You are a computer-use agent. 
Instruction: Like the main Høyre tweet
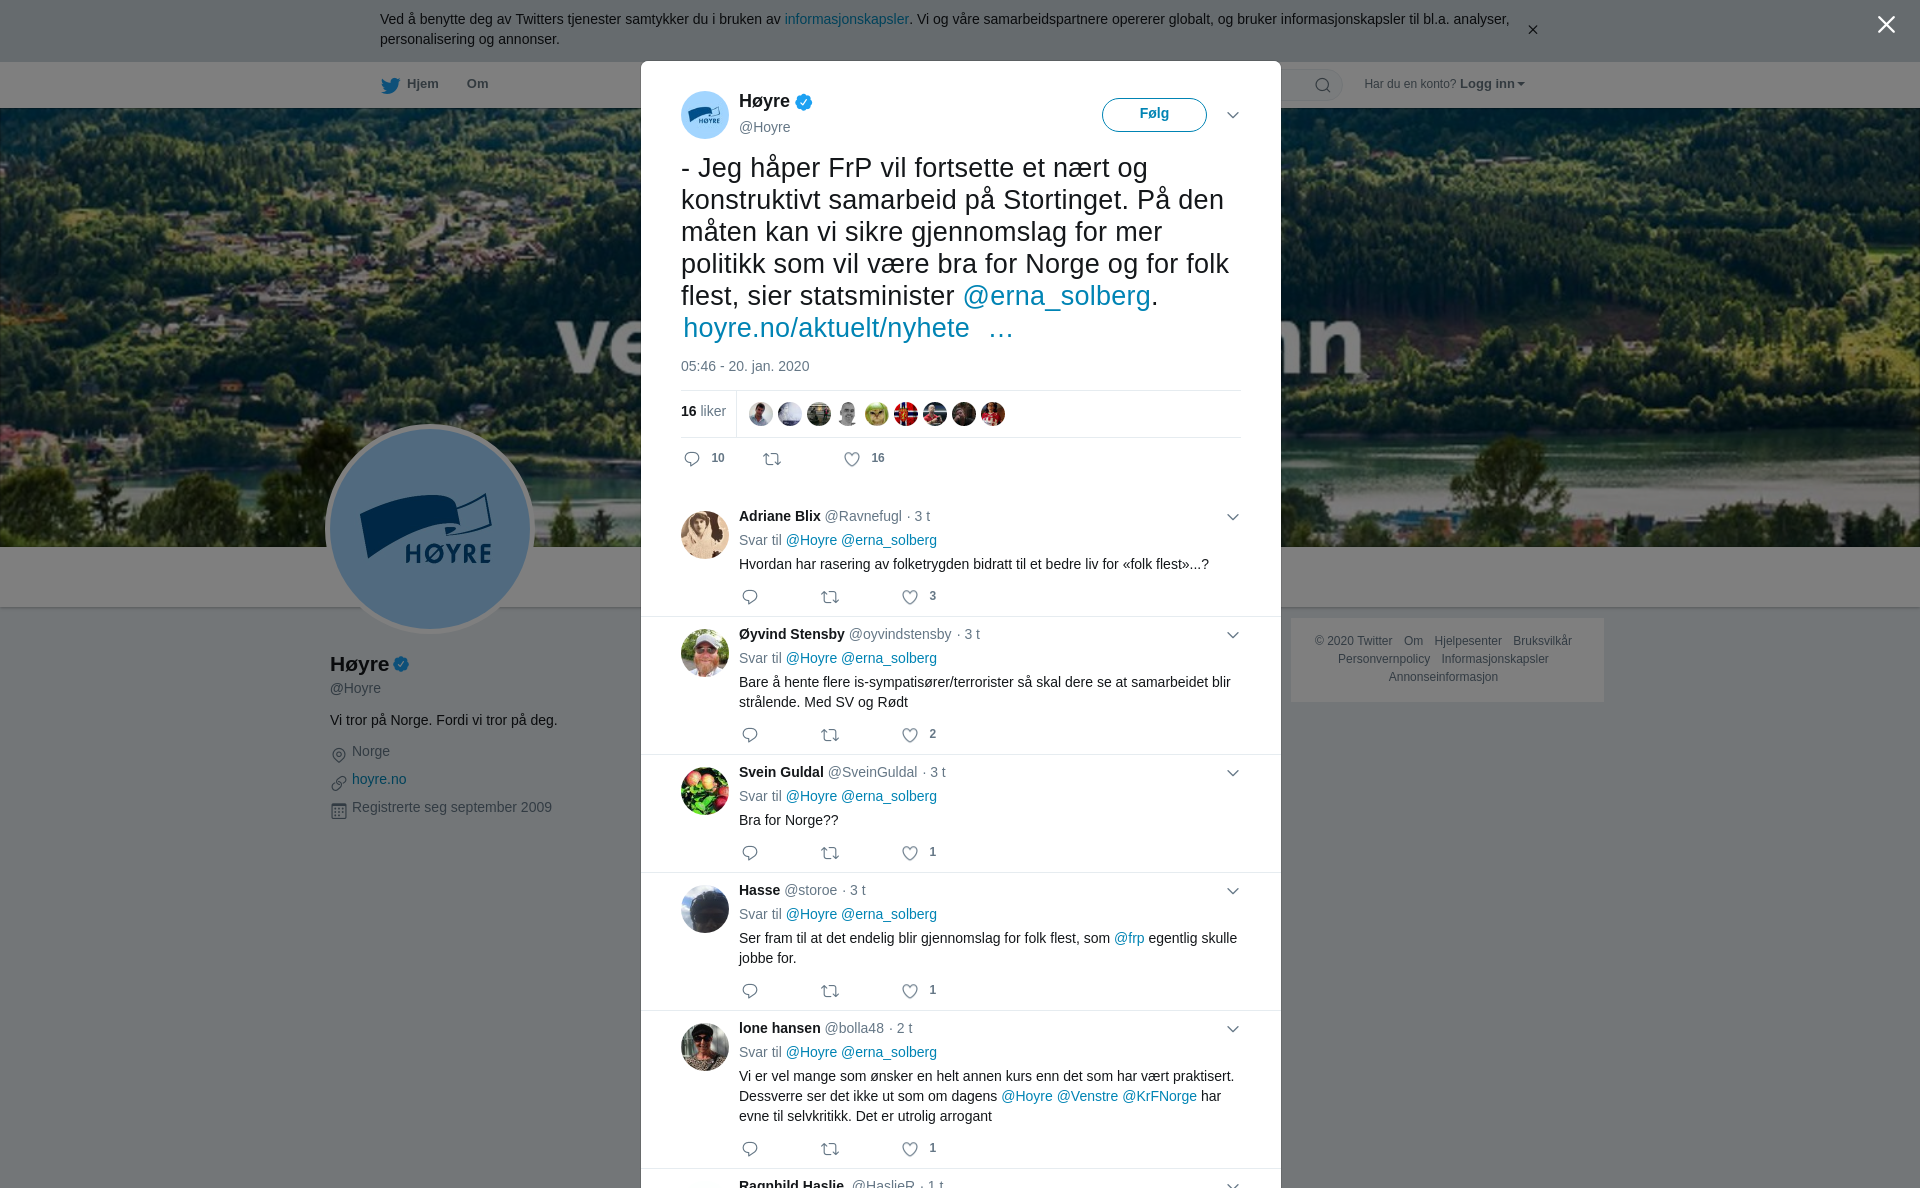click(x=852, y=459)
